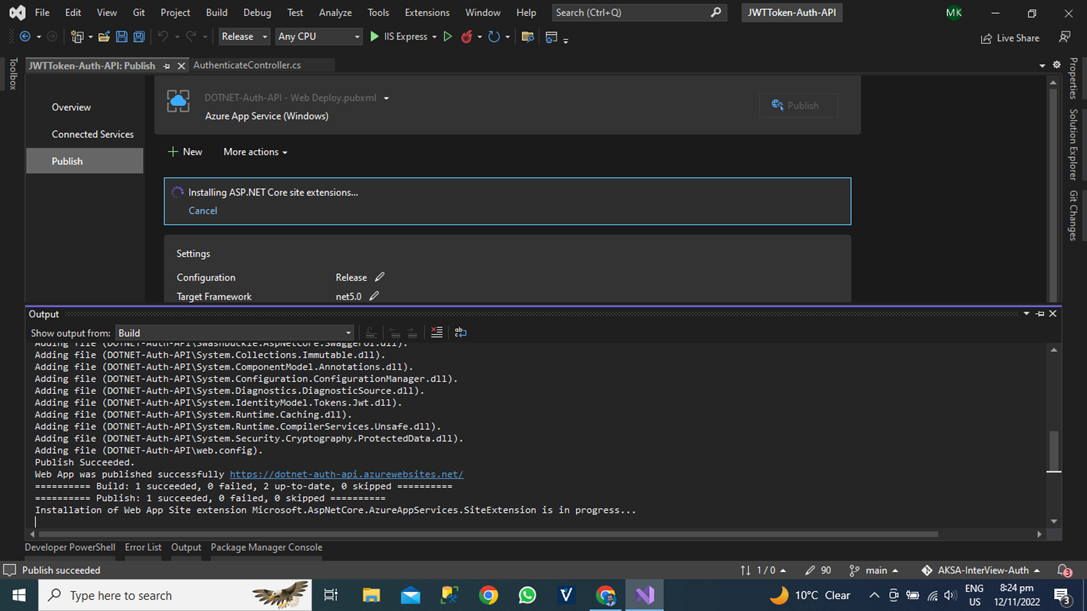Click inside the Search (Ctrl+Q) box
The height and width of the screenshot is (611, 1087).
pyautogui.click(x=630, y=12)
